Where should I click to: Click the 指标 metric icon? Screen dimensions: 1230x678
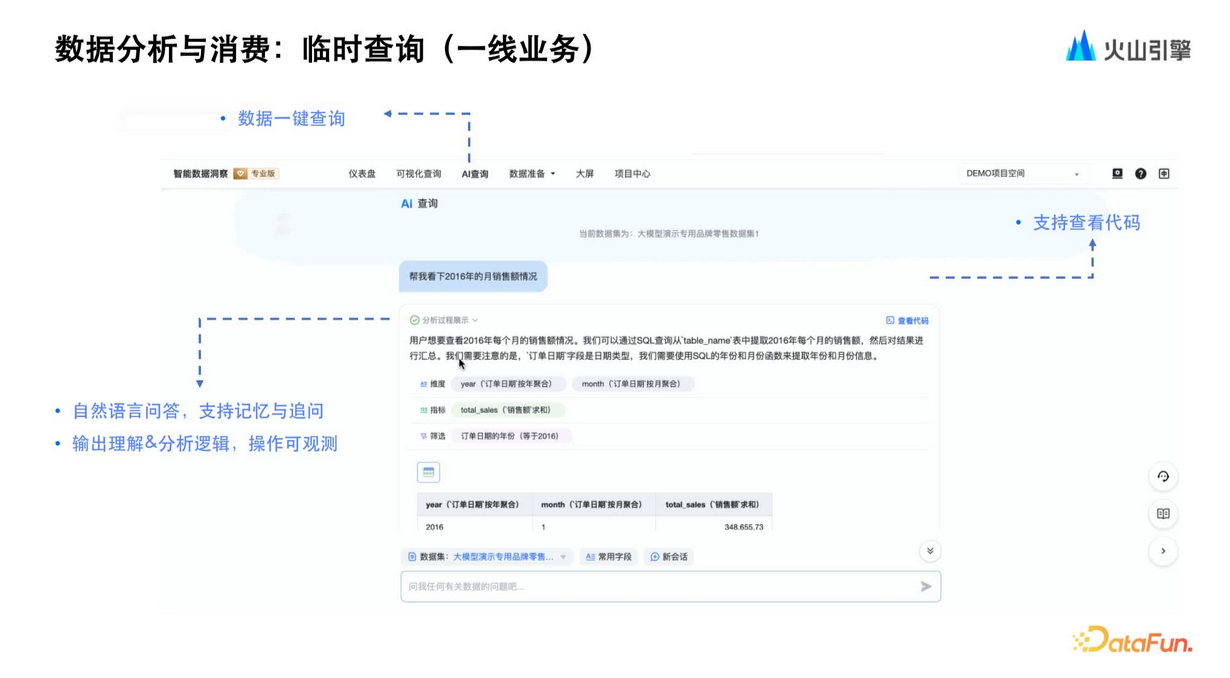point(423,410)
